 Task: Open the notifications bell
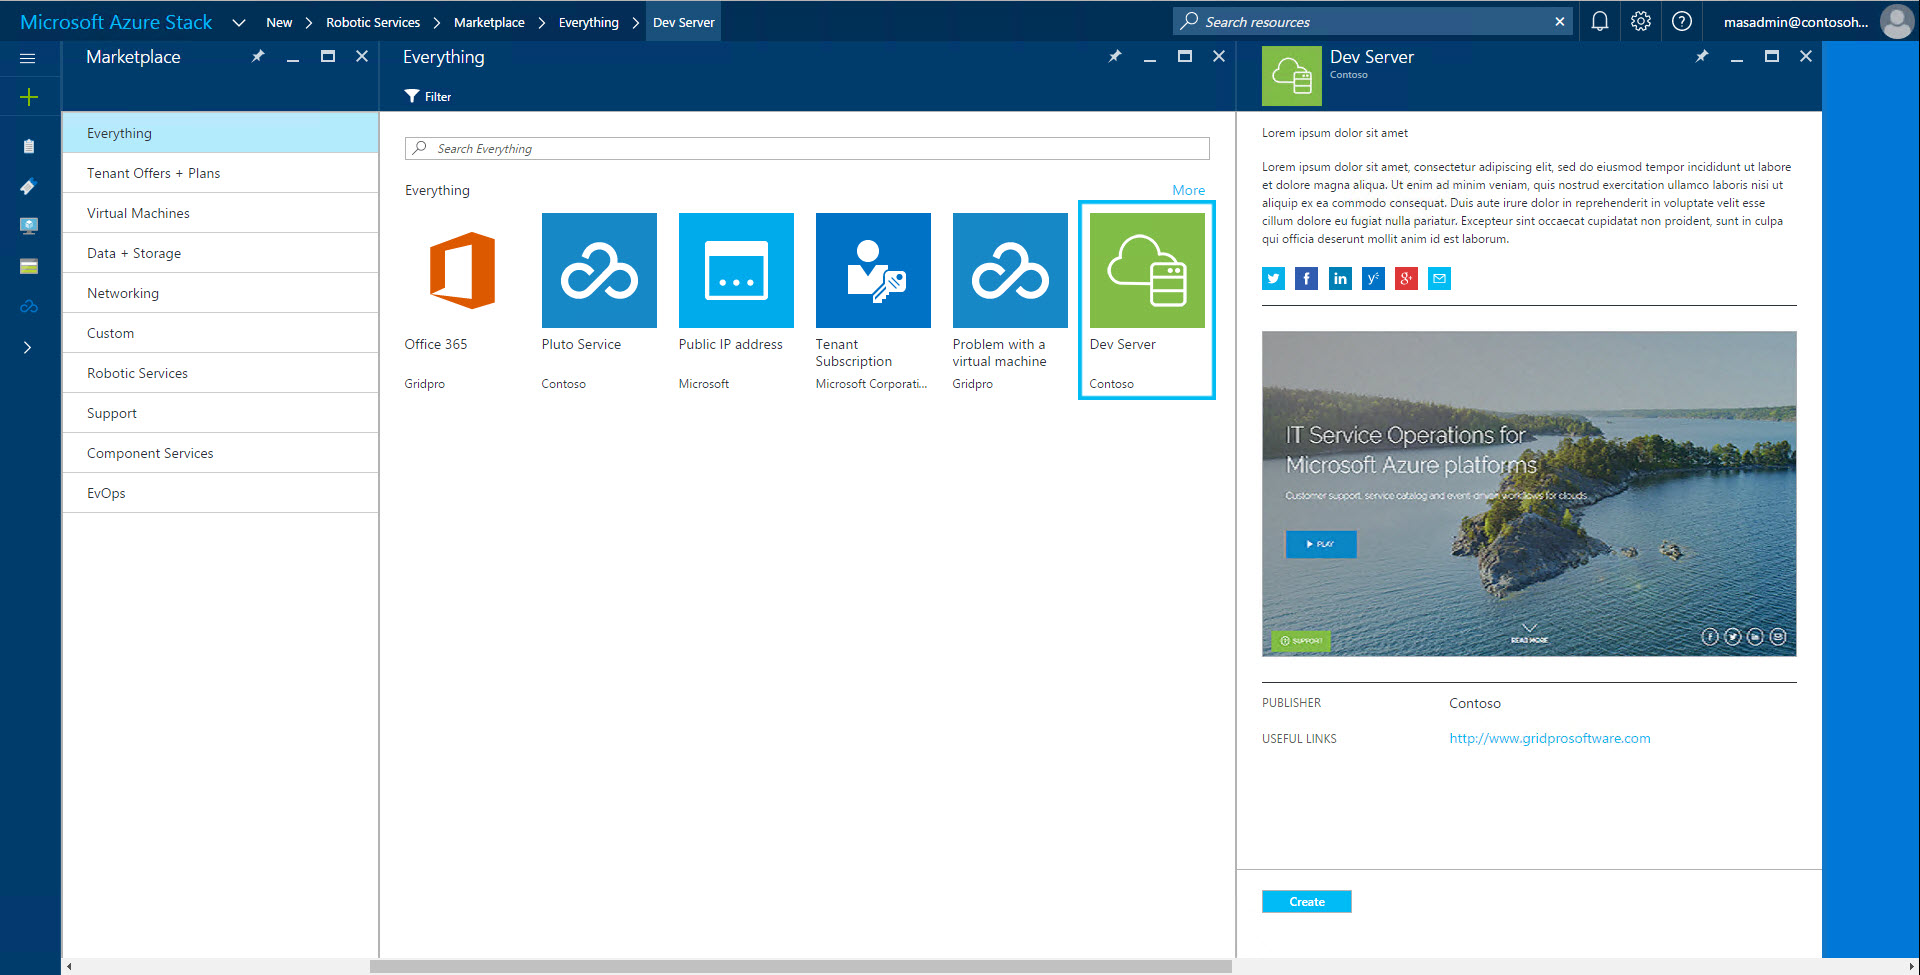1600,21
